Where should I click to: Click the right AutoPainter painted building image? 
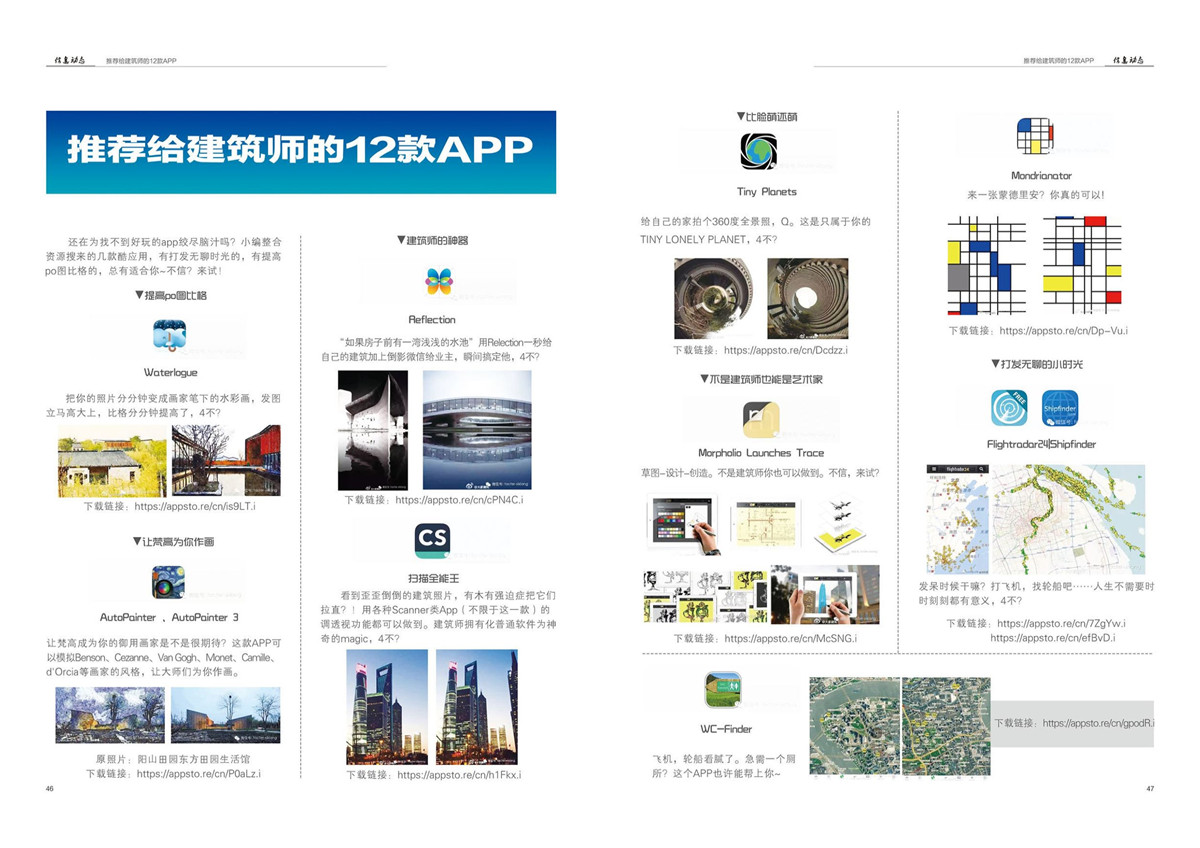pyautogui.click(x=225, y=715)
